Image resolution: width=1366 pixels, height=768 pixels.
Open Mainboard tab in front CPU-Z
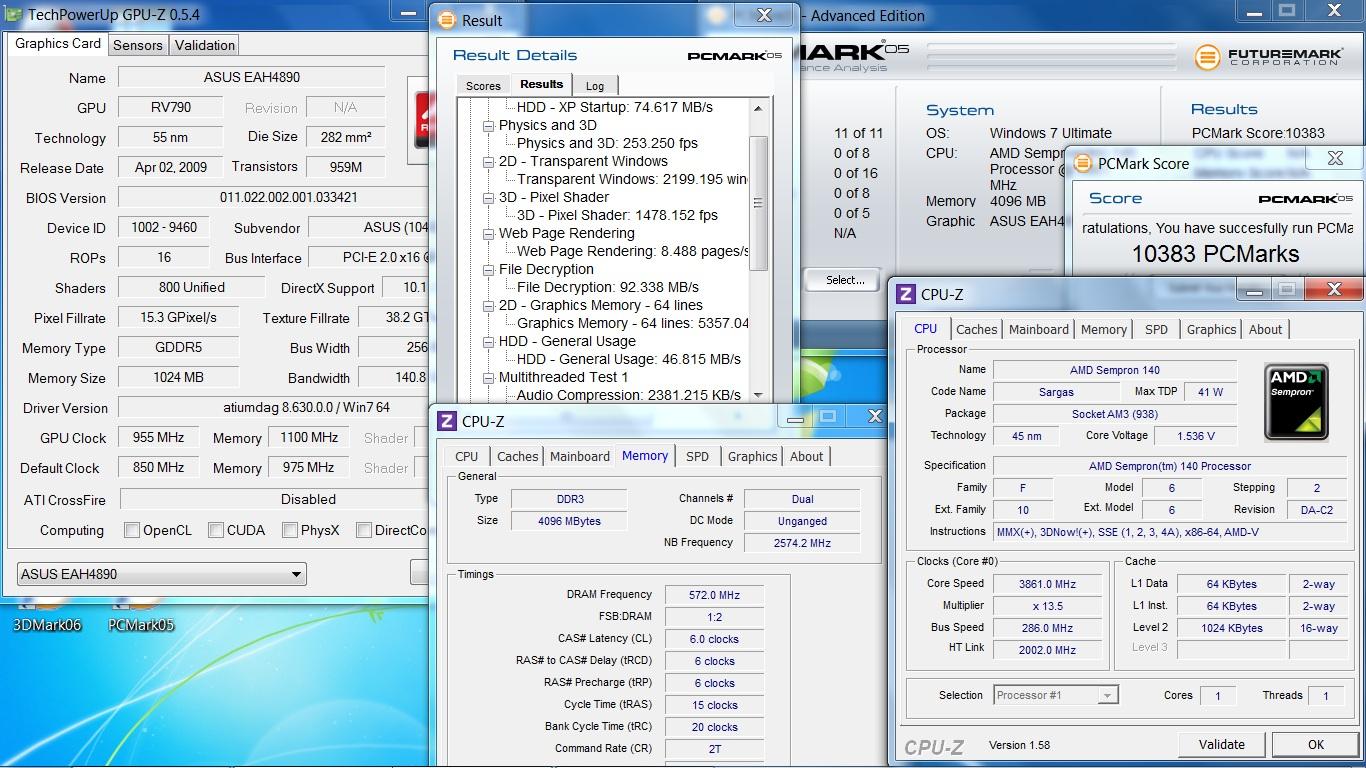click(x=1039, y=329)
